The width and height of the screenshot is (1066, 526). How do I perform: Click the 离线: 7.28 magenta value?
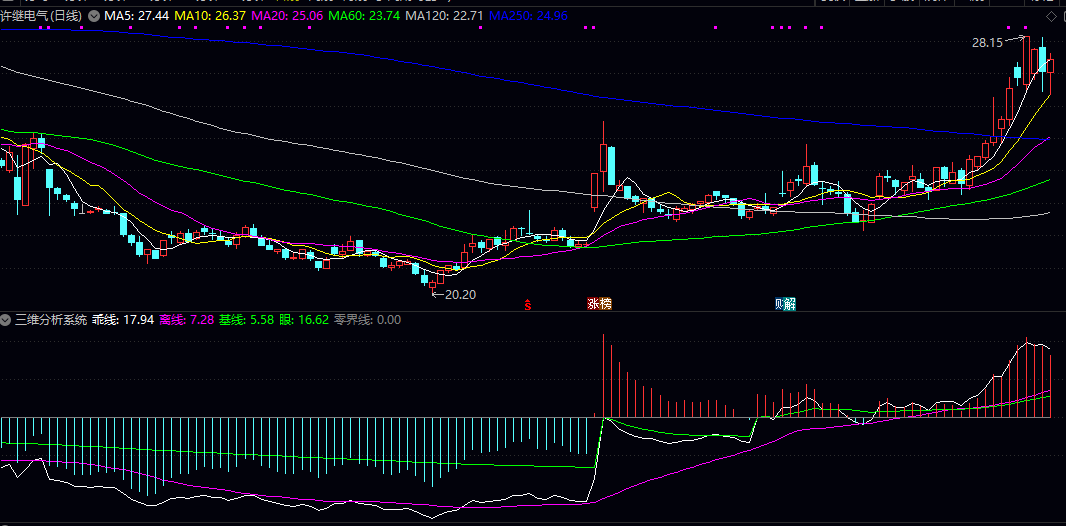pos(186,320)
